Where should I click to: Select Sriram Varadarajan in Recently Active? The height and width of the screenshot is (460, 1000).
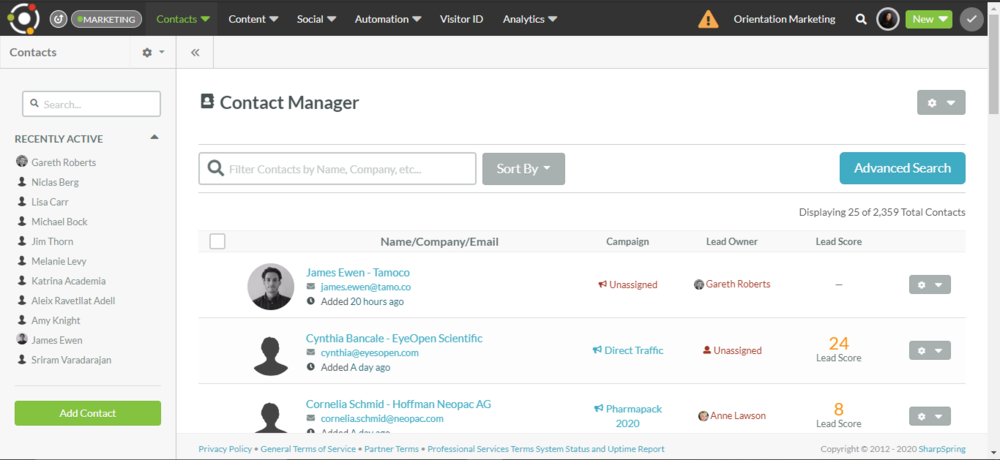click(x=71, y=360)
